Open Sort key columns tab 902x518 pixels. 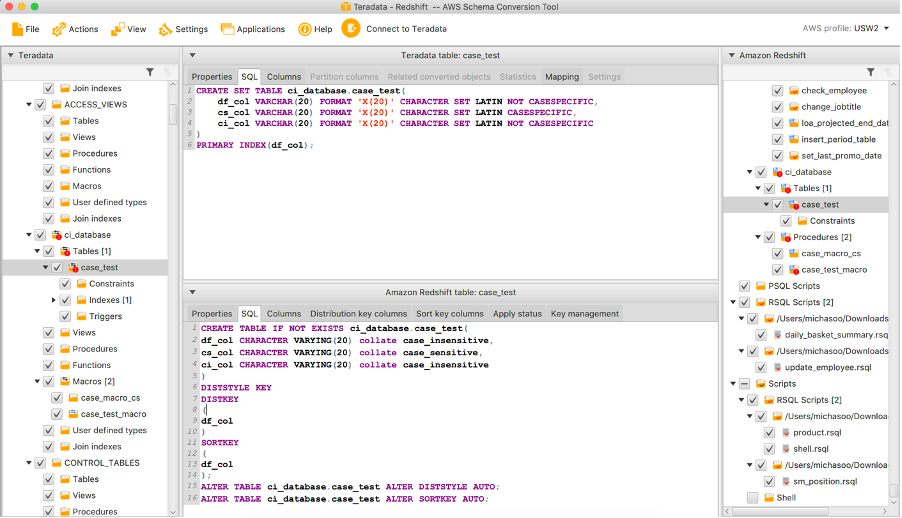pyautogui.click(x=450, y=314)
